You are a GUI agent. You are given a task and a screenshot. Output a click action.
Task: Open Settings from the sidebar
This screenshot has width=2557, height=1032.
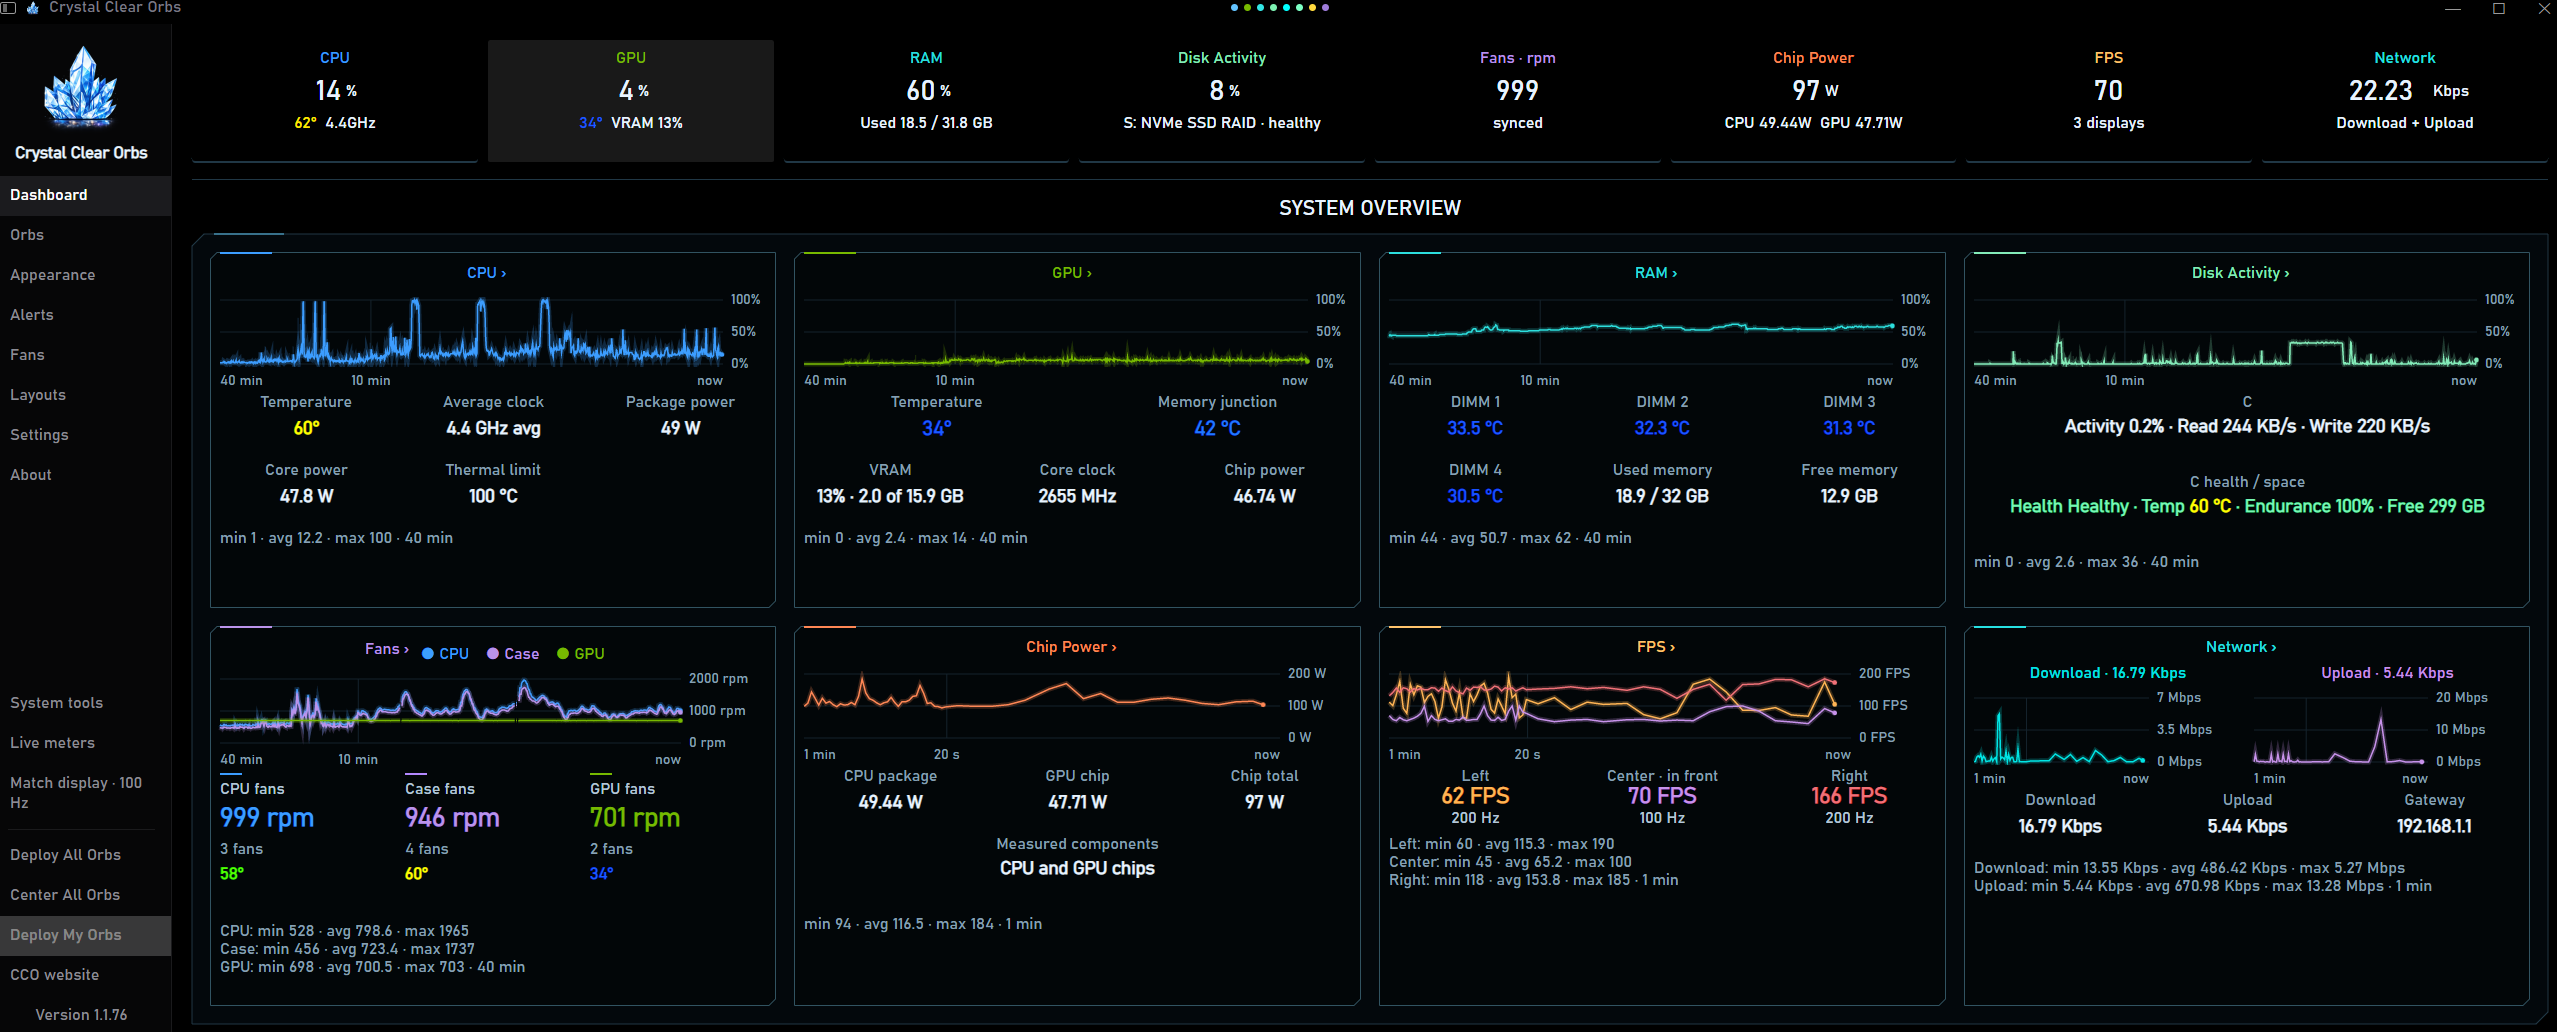point(85,435)
